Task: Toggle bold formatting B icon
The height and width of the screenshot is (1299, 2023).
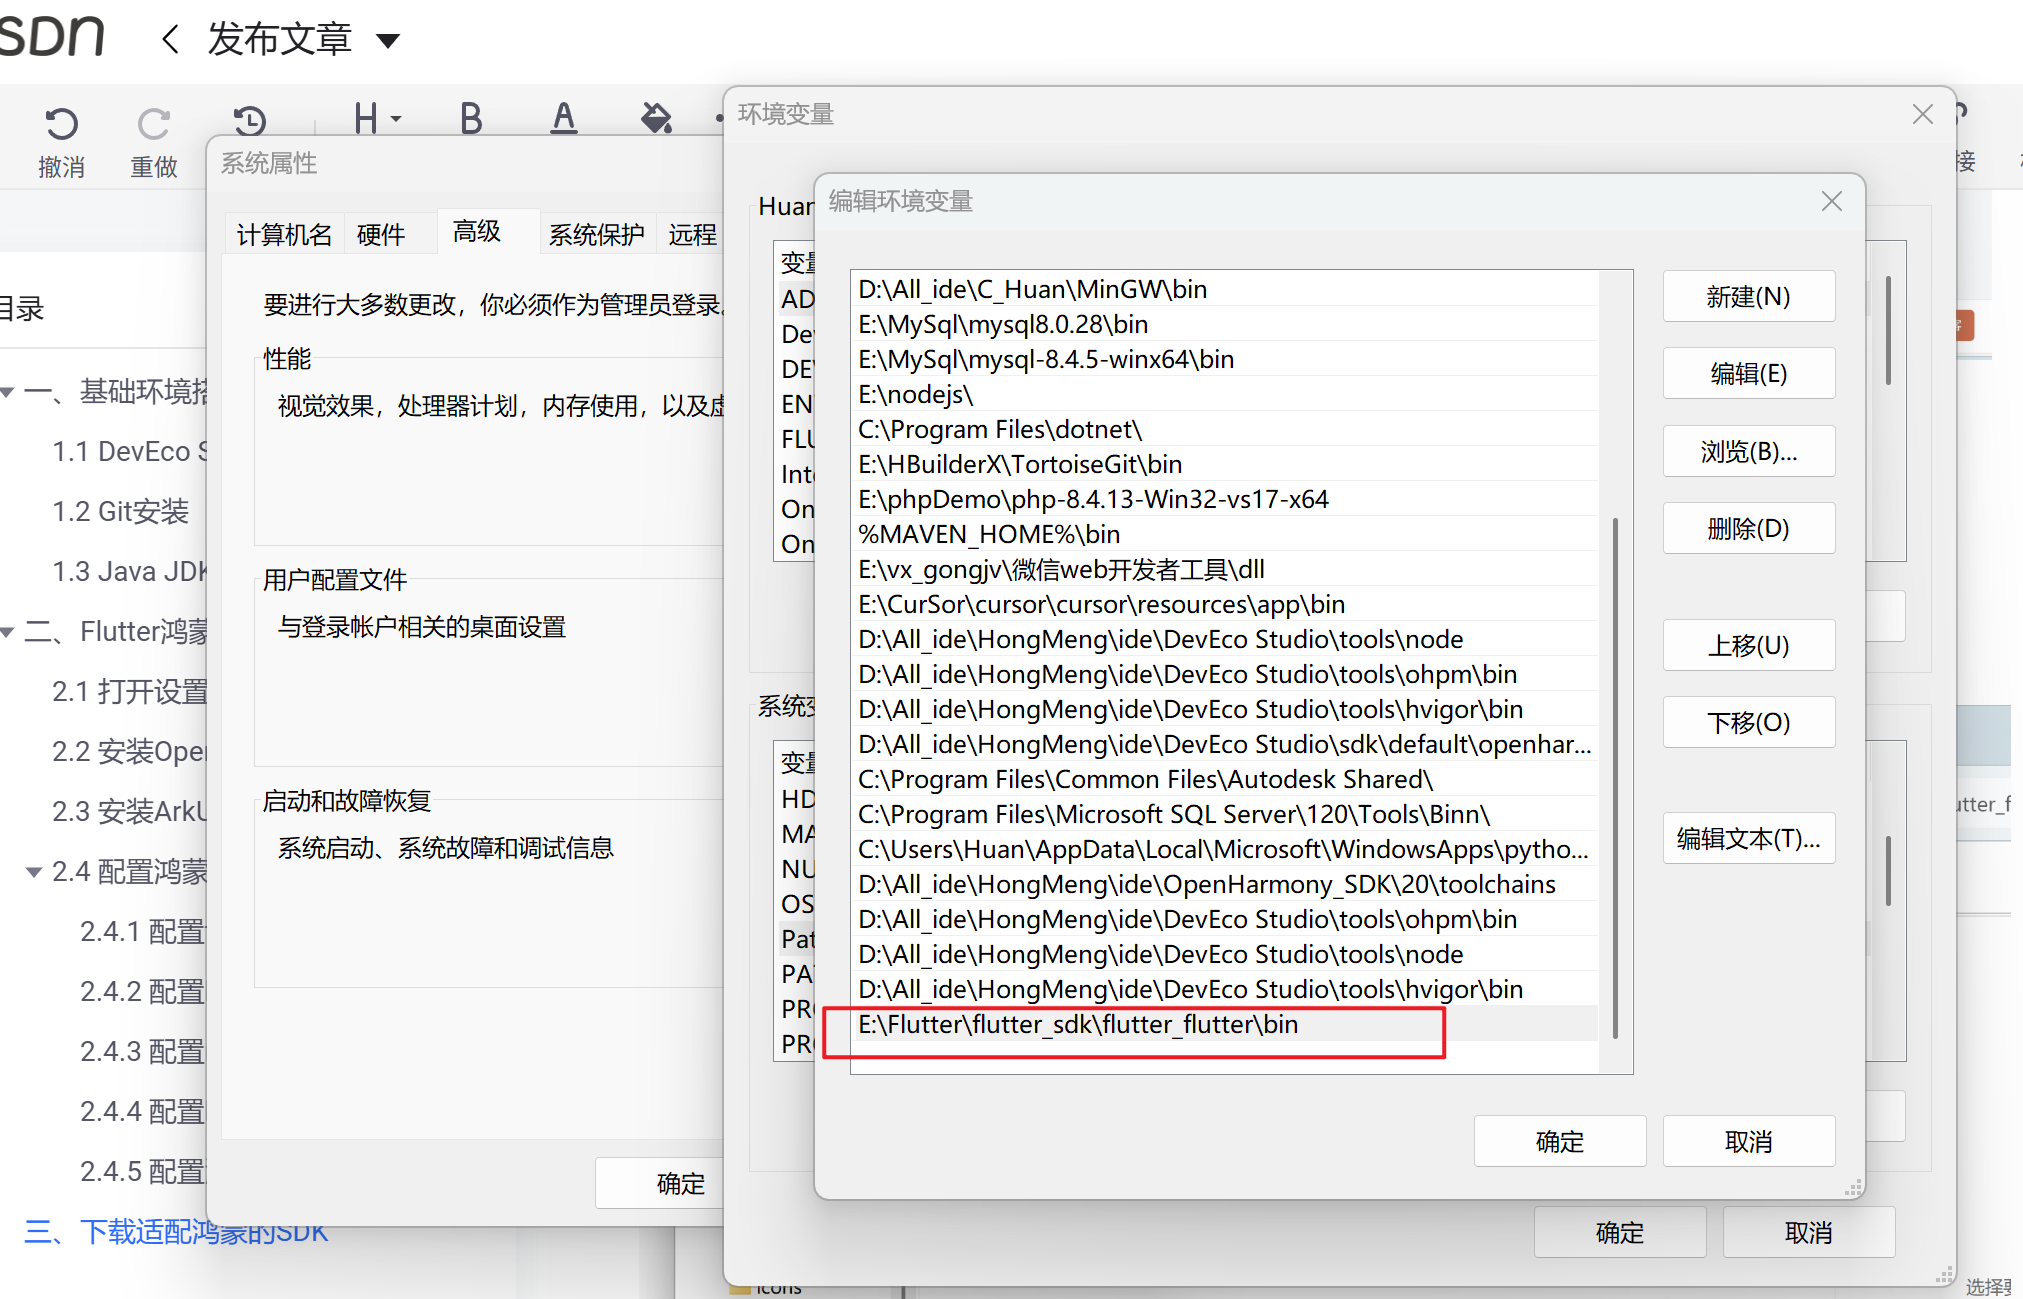Action: [471, 118]
